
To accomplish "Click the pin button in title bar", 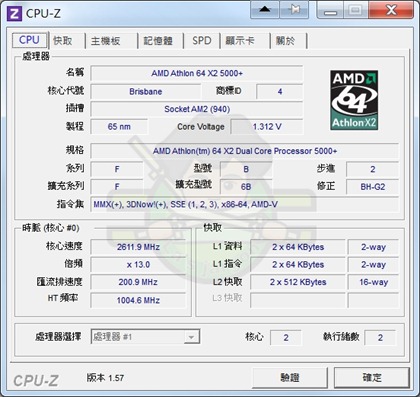I will 294,9.
